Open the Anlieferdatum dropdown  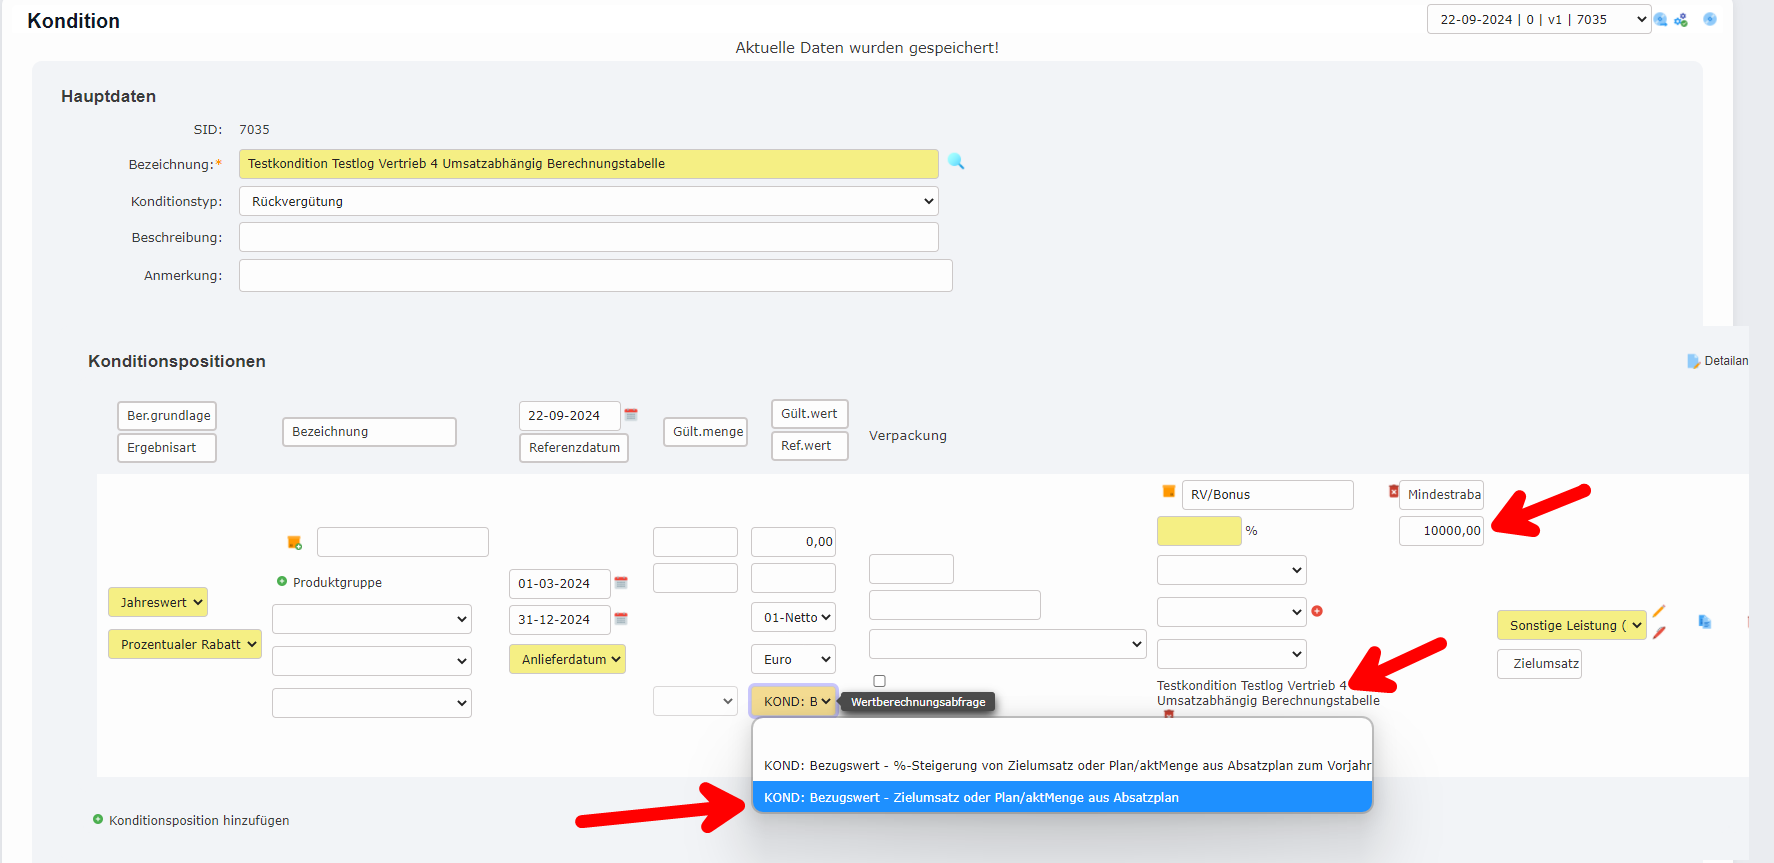567,659
